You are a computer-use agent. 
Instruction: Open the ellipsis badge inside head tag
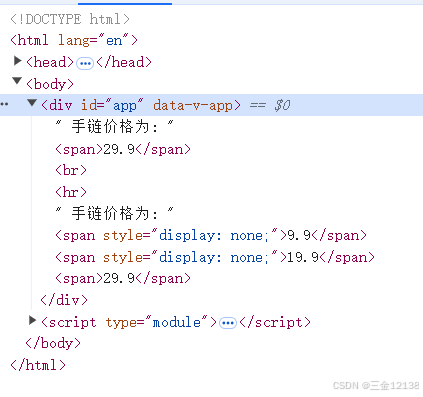click(85, 63)
